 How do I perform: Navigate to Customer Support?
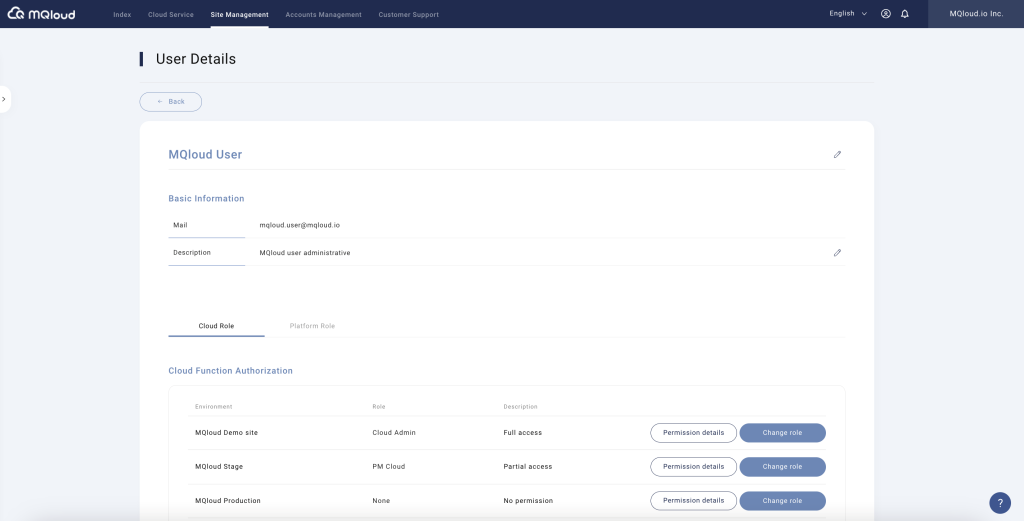click(x=408, y=15)
